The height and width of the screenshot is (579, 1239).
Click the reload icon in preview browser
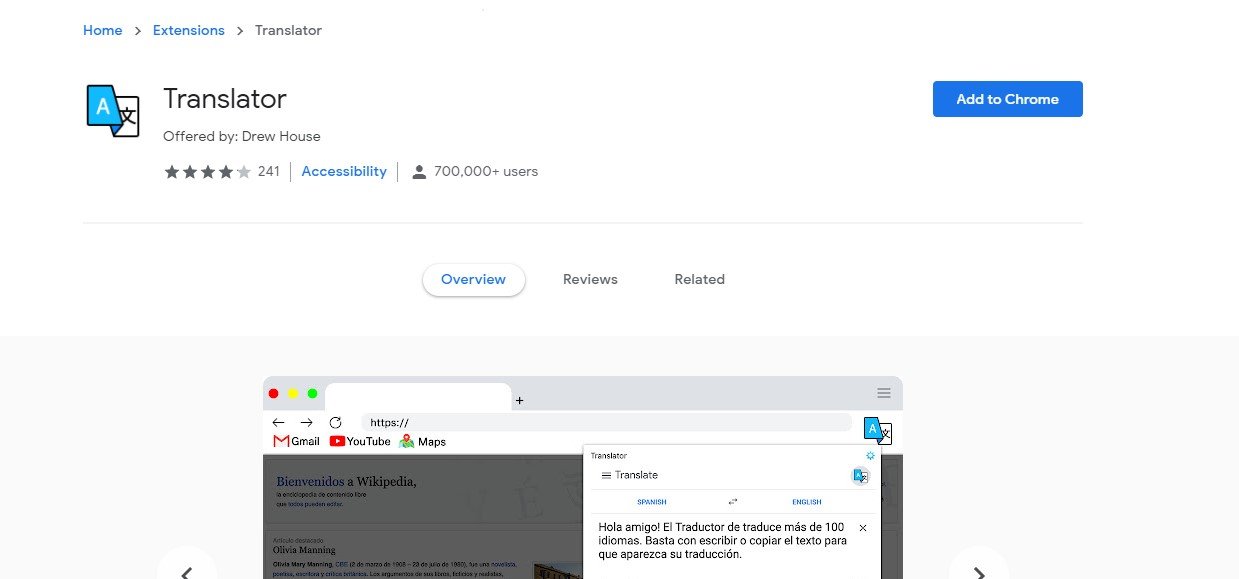tap(335, 423)
